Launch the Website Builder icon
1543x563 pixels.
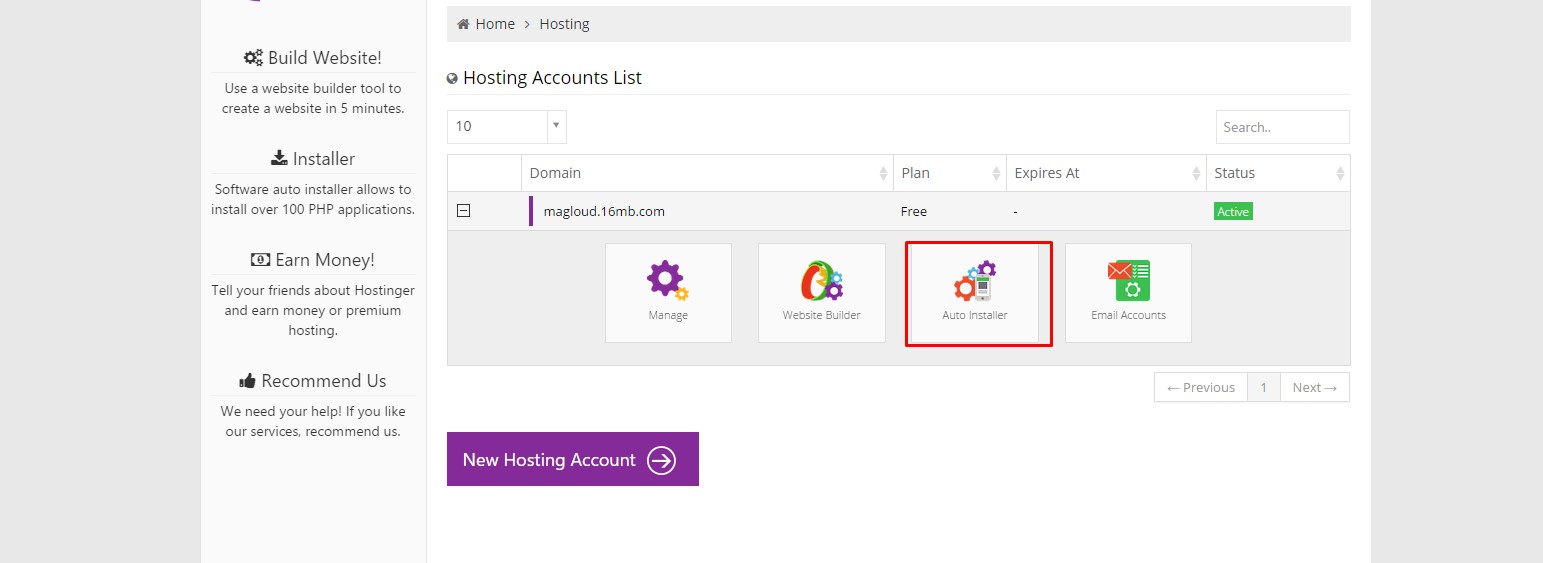pos(821,281)
